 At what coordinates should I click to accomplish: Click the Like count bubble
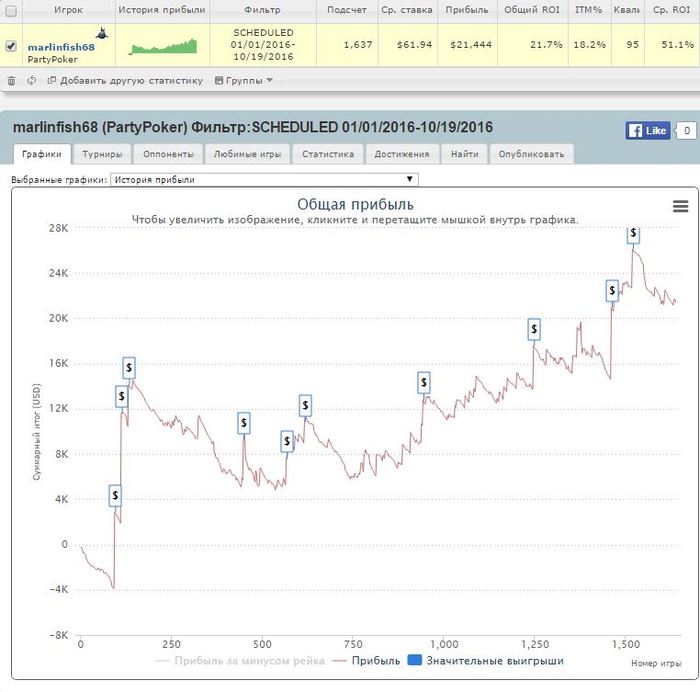pyautogui.click(x=687, y=131)
